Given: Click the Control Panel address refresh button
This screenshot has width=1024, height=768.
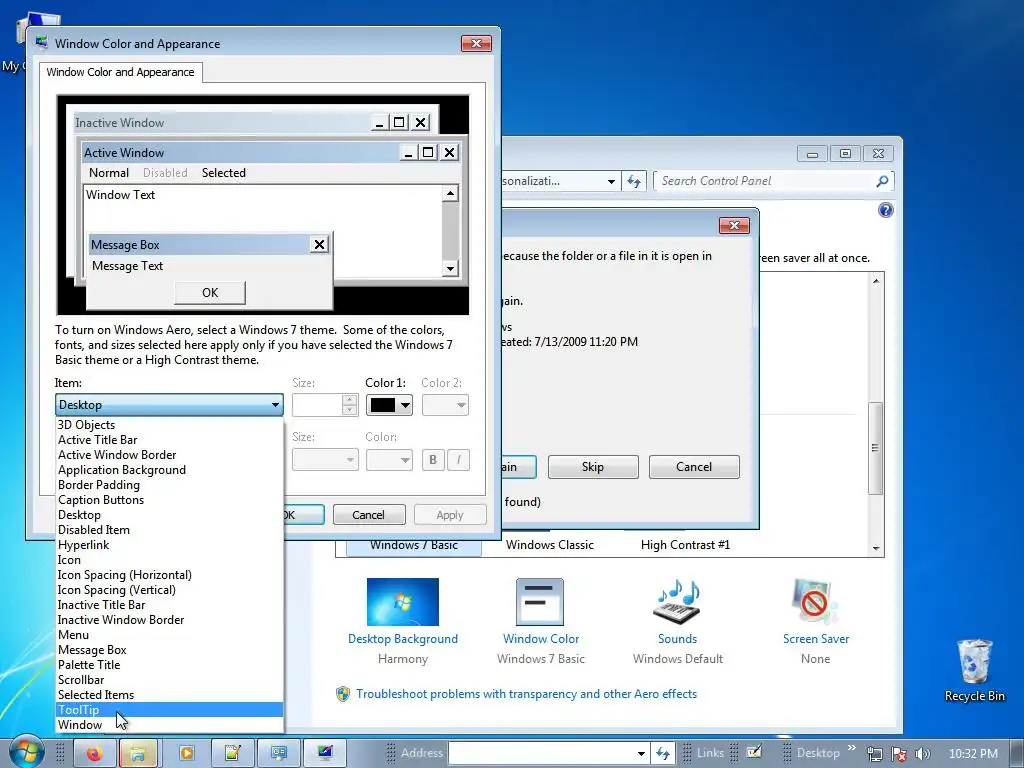Looking at the screenshot, I should click(633, 181).
